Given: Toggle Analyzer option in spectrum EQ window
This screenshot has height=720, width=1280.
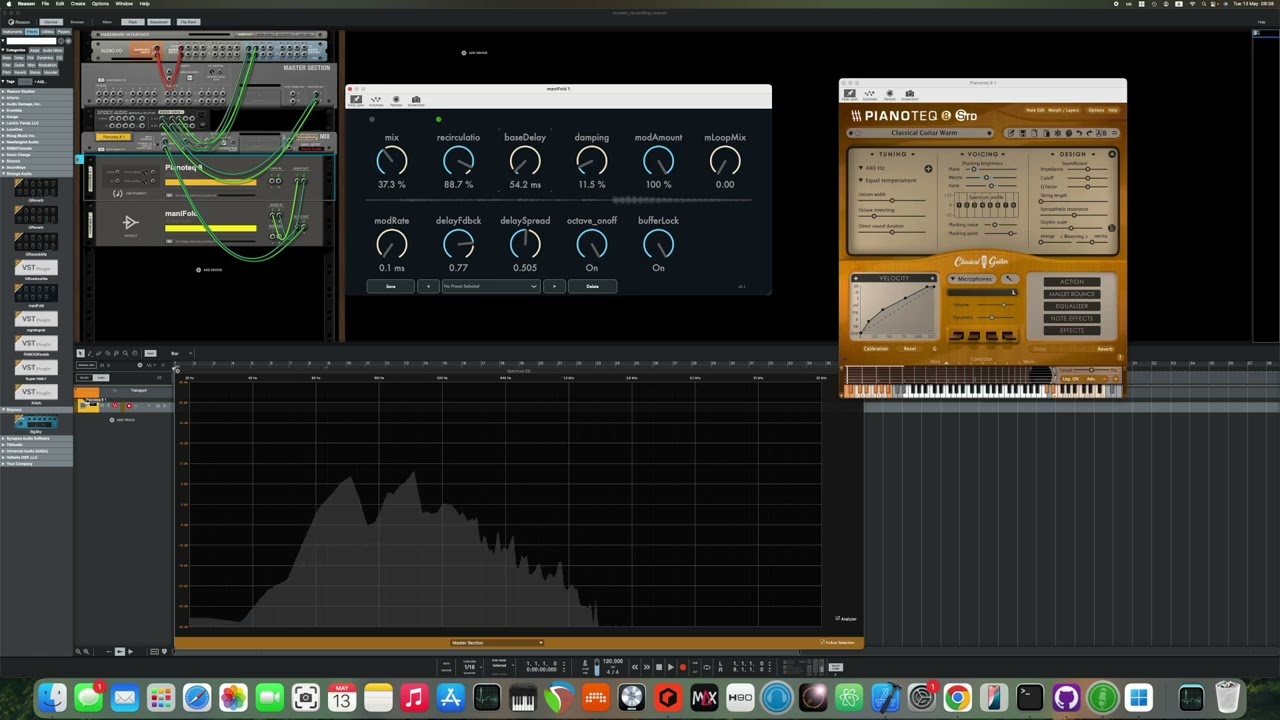Looking at the screenshot, I should (x=846, y=619).
